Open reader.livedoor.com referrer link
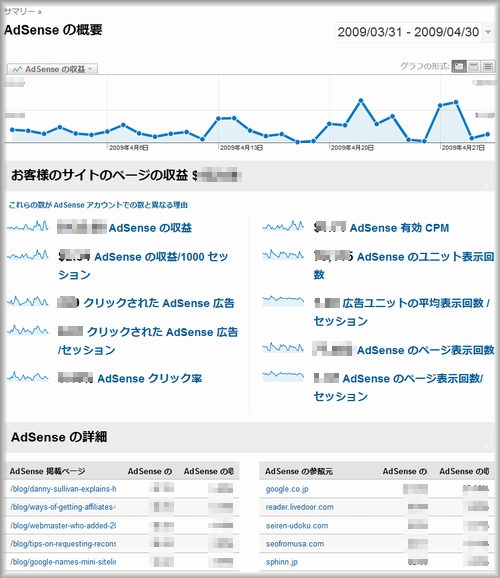500x578 pixels. click(x=299, y=507)
